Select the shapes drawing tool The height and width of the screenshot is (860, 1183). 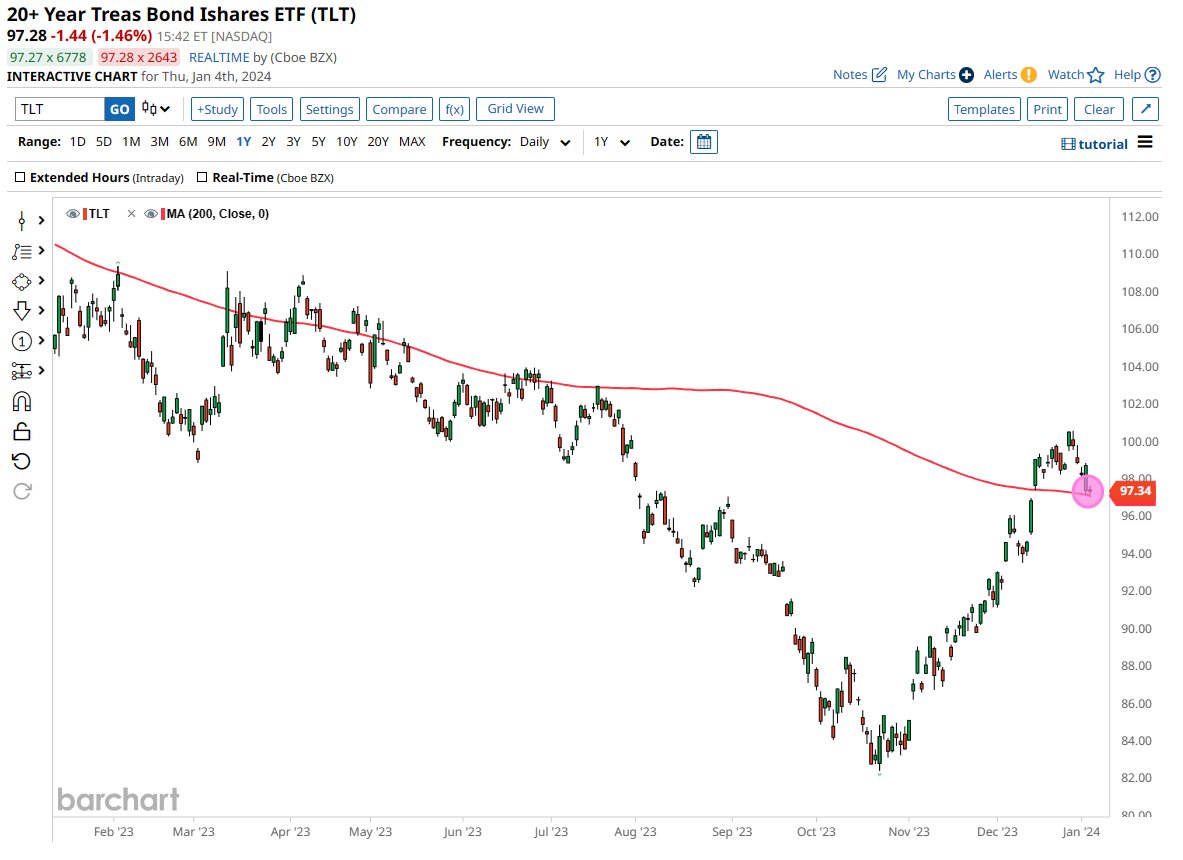(x=22, y=281)
